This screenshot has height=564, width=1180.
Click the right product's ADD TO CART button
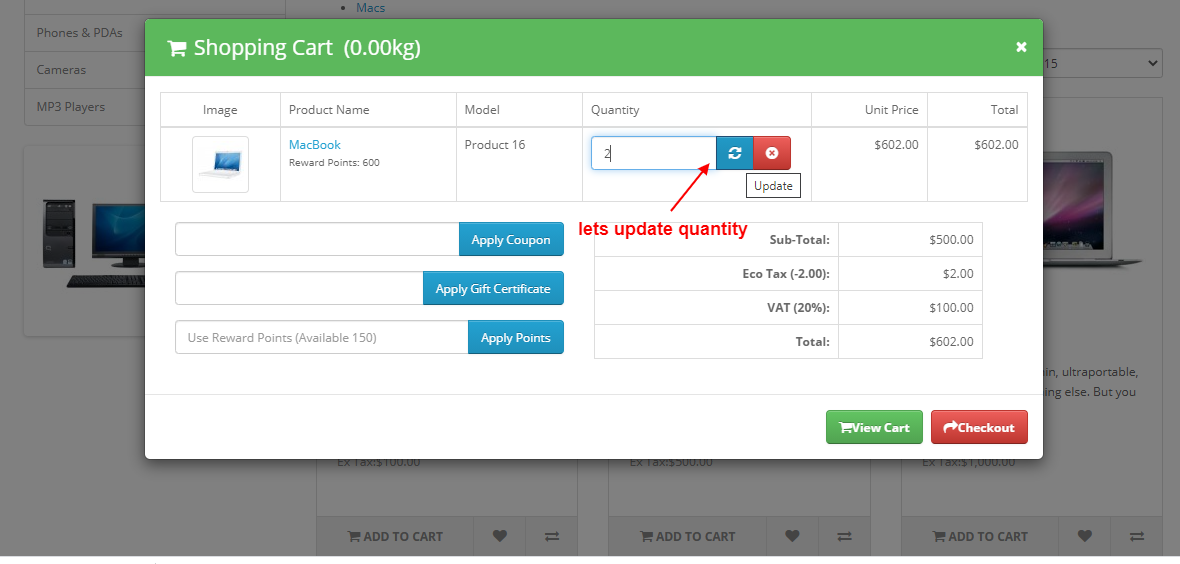tap(980, 536)
